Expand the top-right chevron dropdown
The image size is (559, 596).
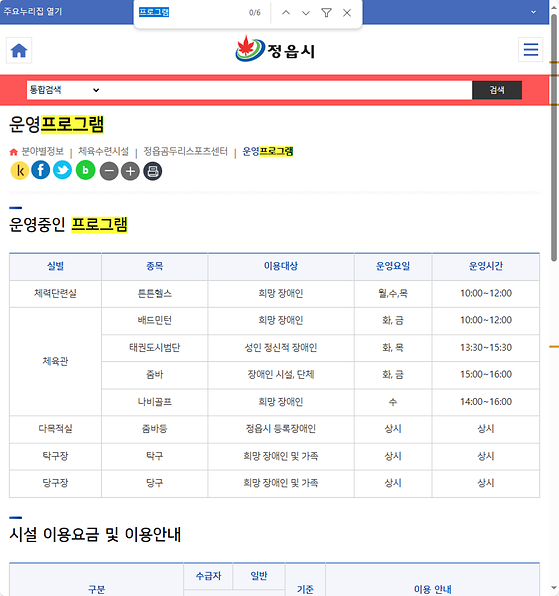point(534,12)
